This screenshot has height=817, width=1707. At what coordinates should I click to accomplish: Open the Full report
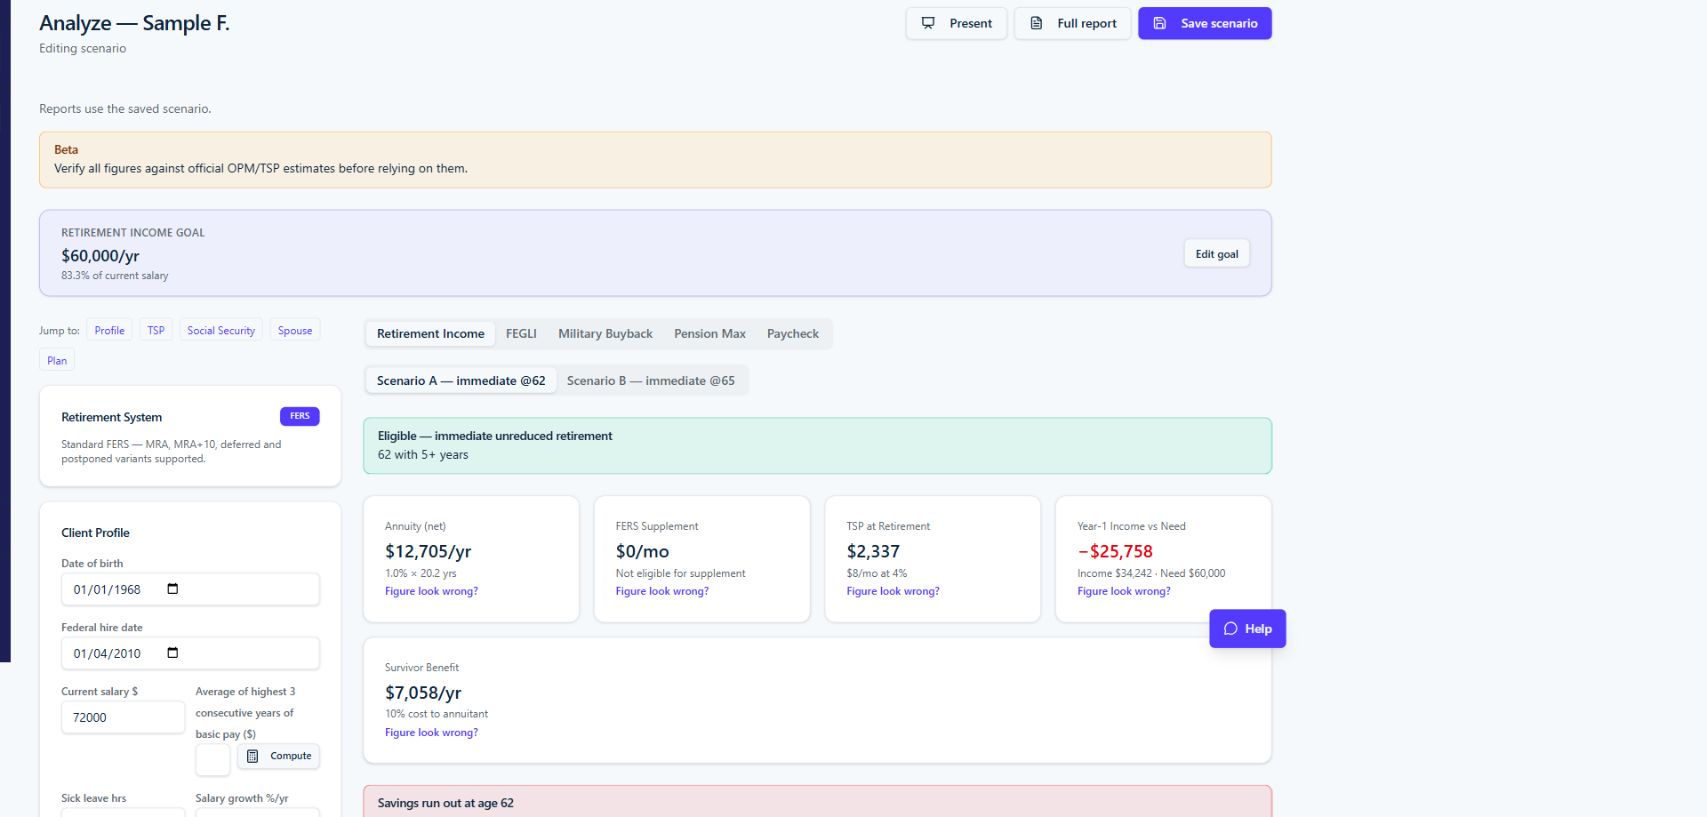point(1072,23)
